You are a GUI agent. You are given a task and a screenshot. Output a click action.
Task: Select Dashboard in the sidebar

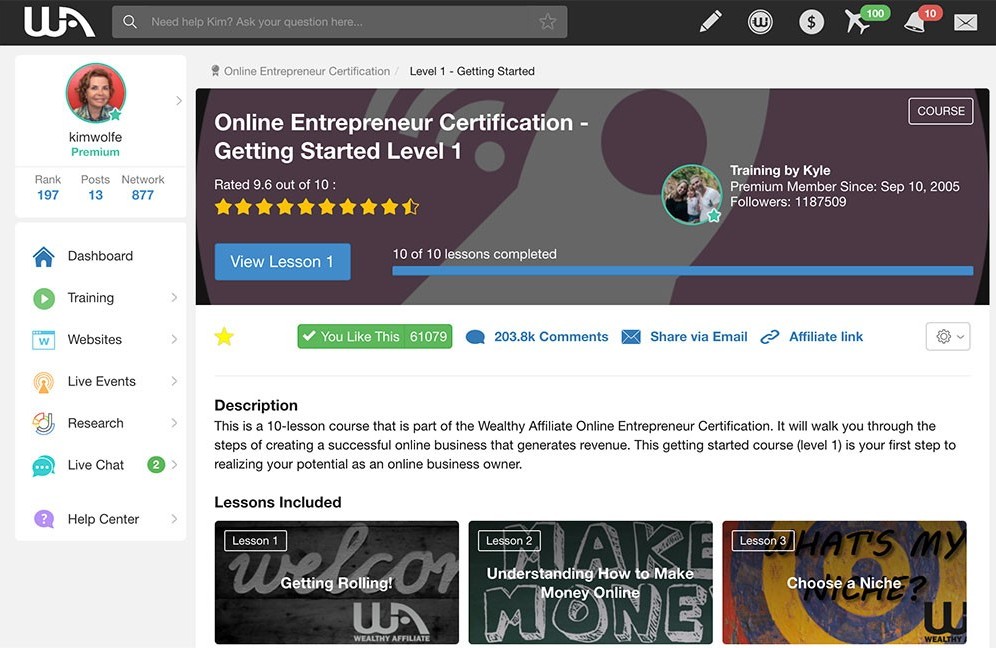pos(100,256)
